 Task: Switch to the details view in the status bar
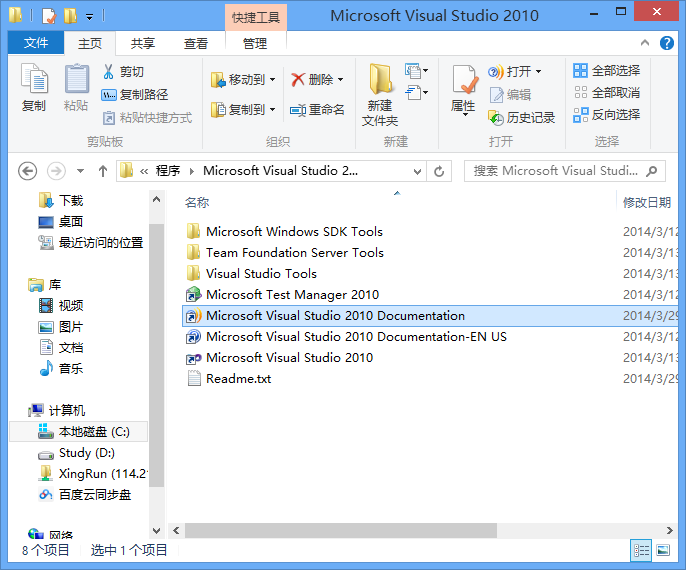pyautogui.click(x=641, y=550)
